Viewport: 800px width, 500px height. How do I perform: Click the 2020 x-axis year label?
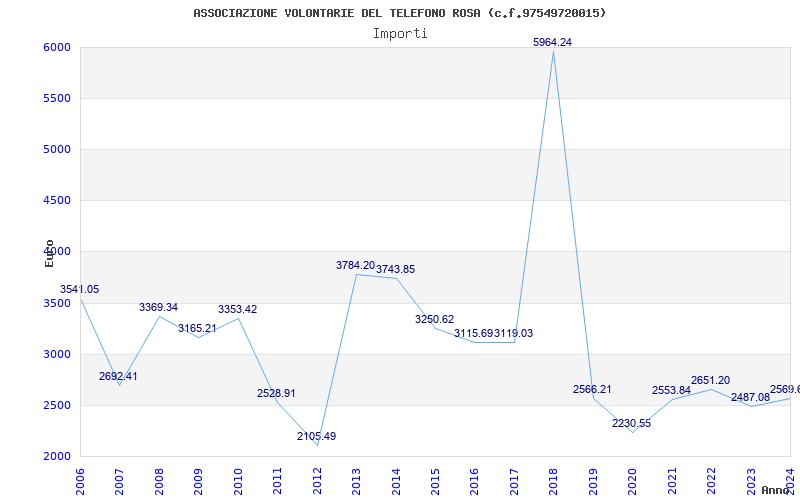coord(633,481)
